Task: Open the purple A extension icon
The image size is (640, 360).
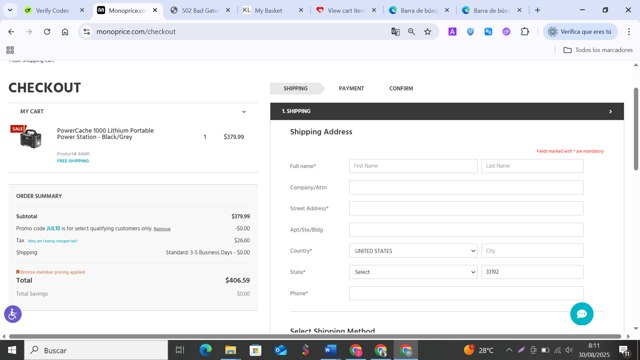Action: click(452, 31)
